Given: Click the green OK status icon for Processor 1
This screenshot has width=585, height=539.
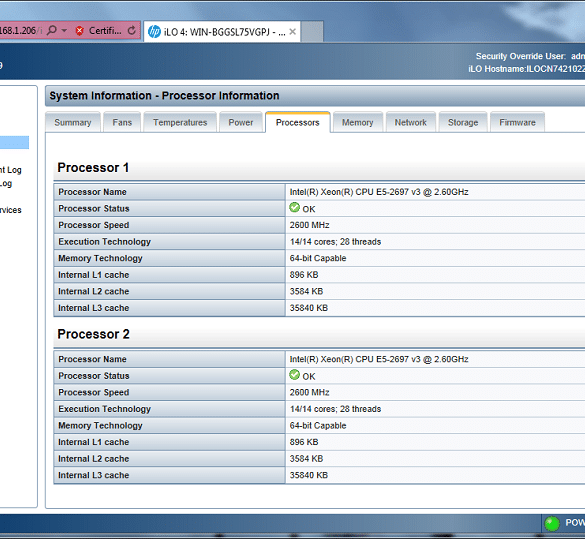Looking at the screenshot, I should [294, 207].
